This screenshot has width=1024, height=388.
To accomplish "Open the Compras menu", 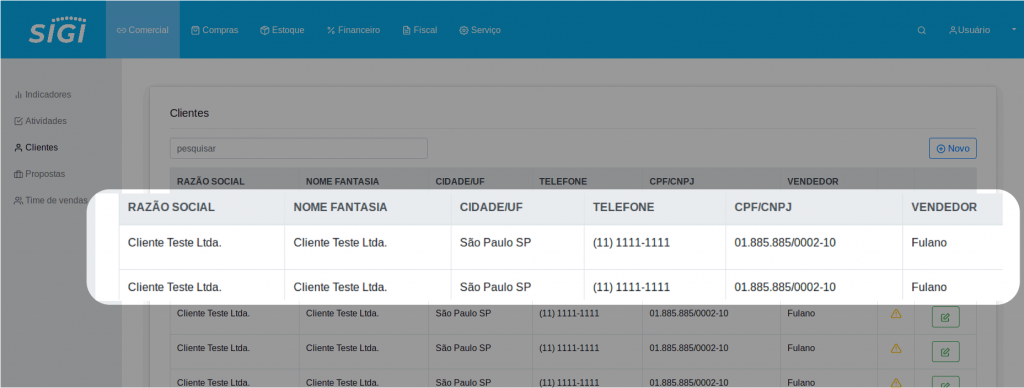I will tap(214, 30).
